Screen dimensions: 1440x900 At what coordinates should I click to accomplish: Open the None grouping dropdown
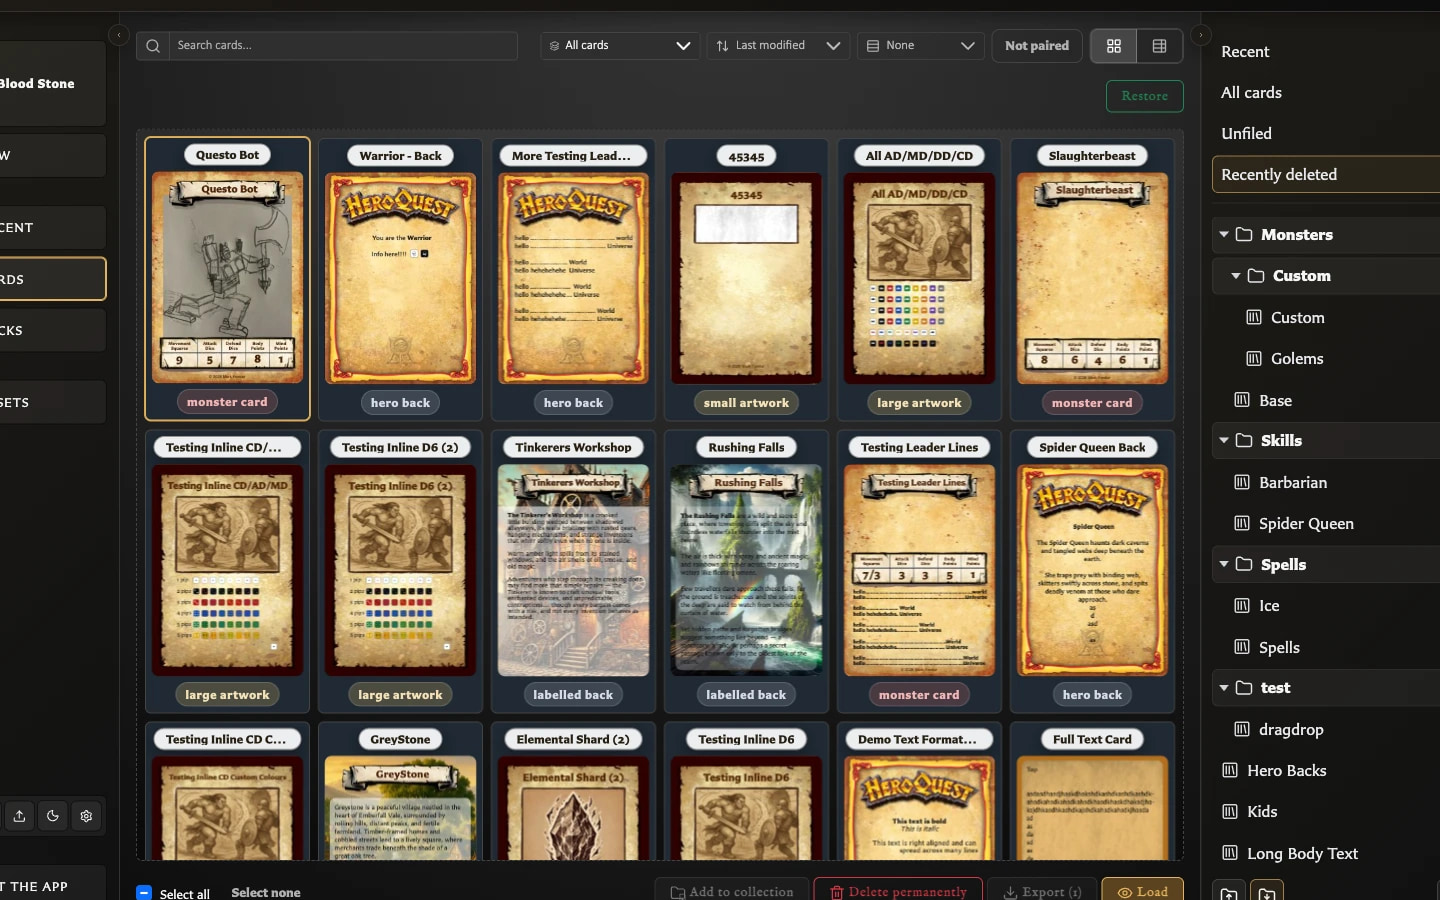(920, 46)
